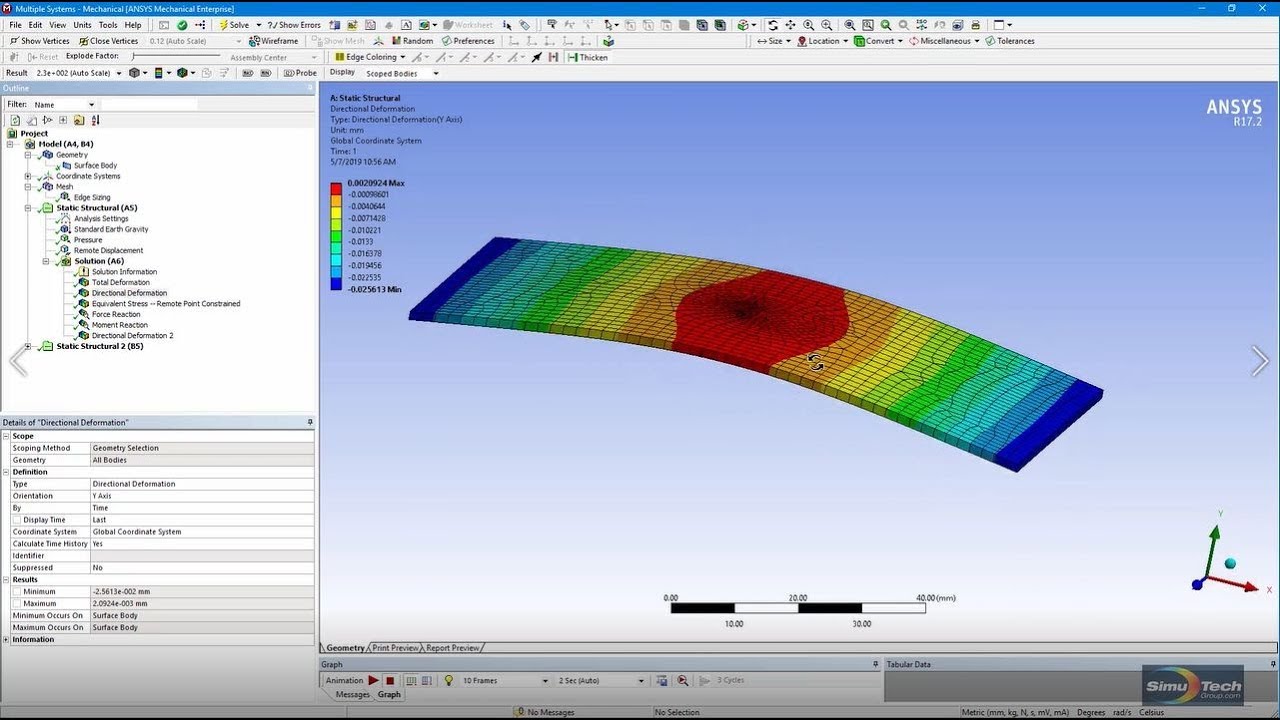
Task: Open the View menu
Action: (58, 25)
